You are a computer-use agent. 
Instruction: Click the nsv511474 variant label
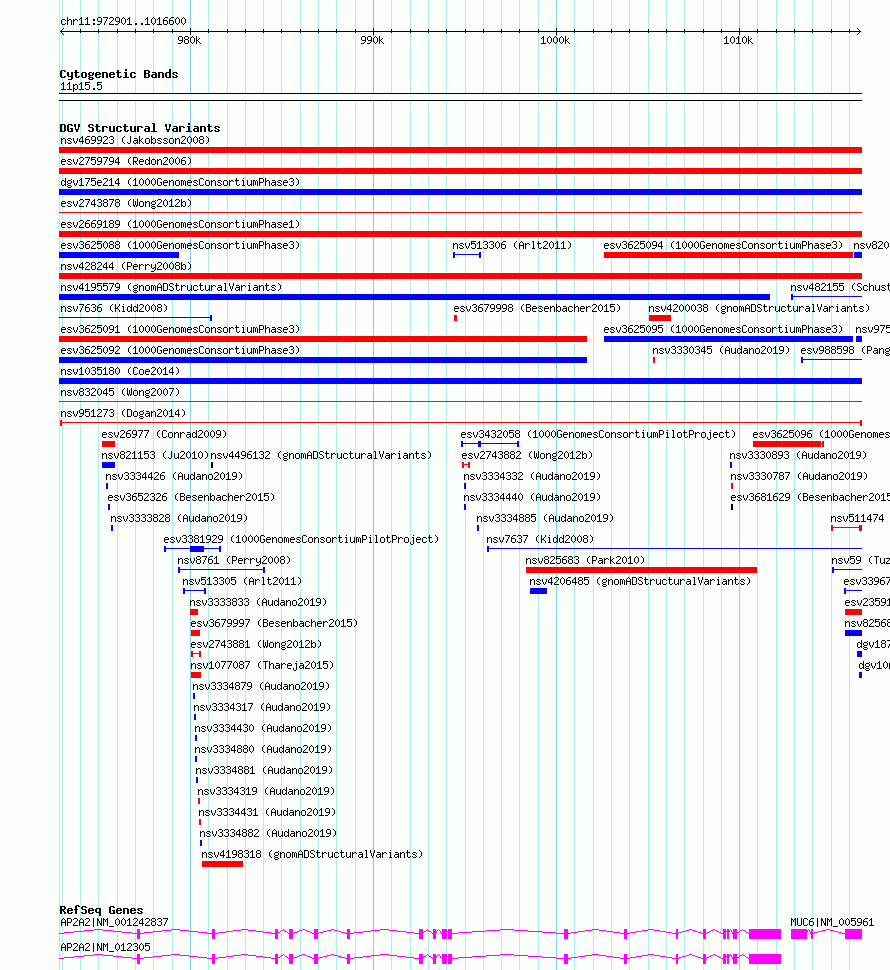[x=857, y=519]
